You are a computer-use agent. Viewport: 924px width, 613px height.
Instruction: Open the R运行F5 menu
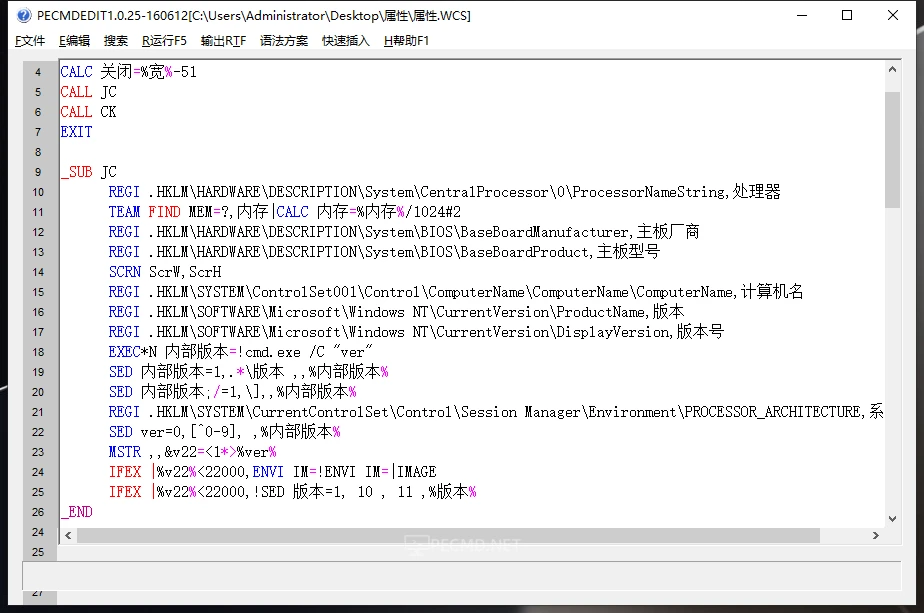pos(164,41)
